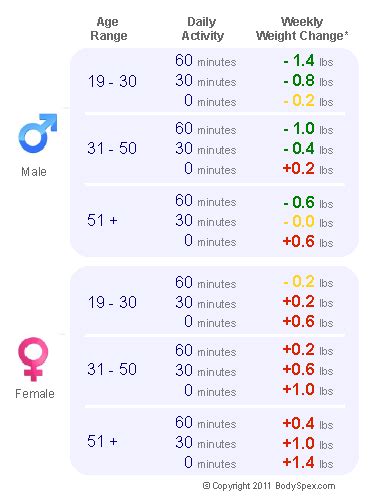This screenshot has height=501, width=371.
Task: Click the female 51 + age range
Action: tap(102, 441)
